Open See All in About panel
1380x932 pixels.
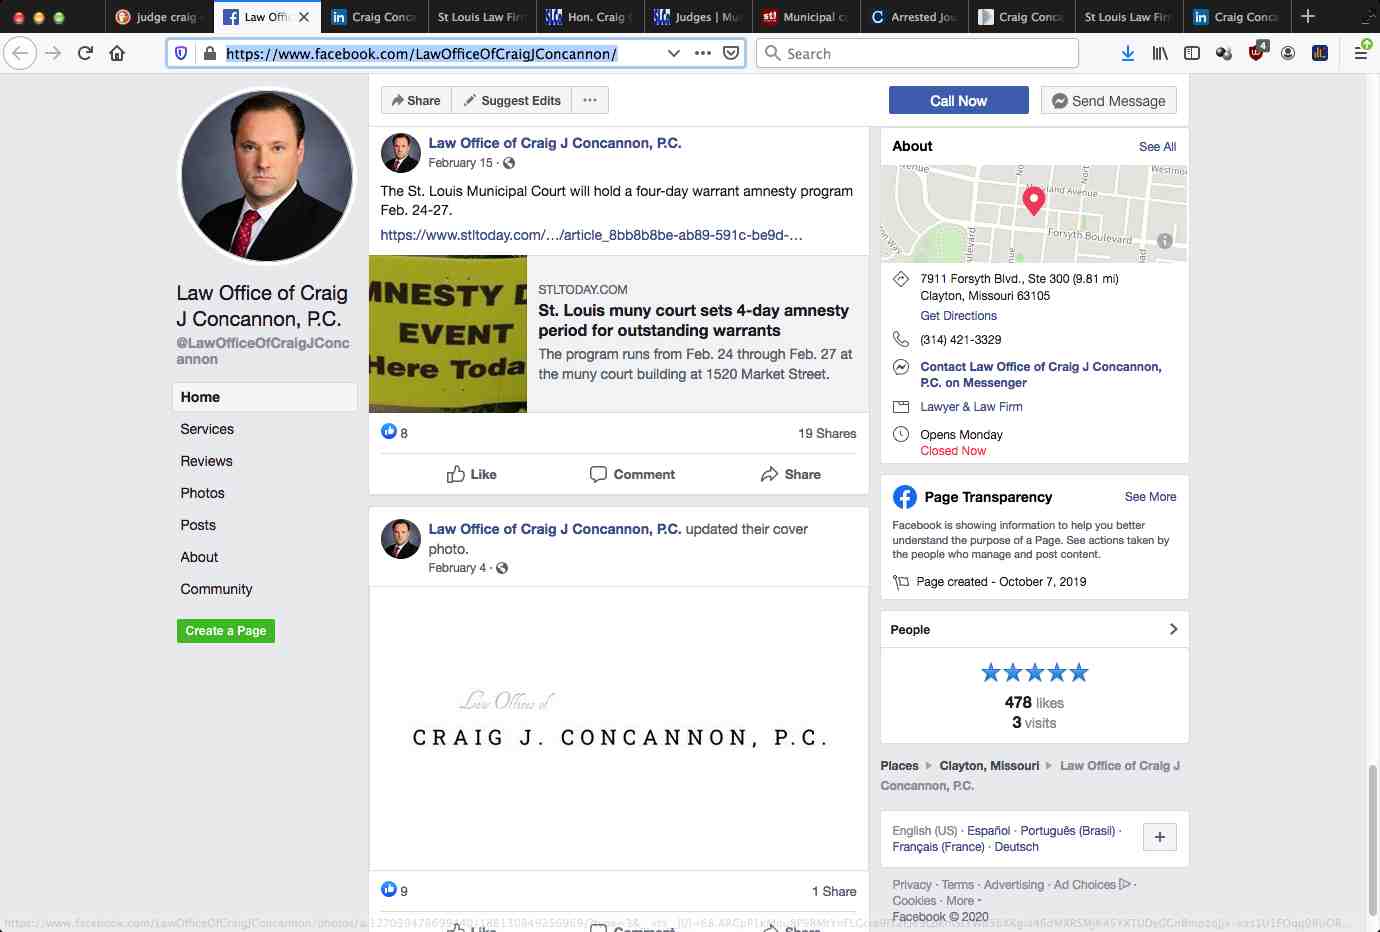pyautogui.click(x=1157, y=146)
